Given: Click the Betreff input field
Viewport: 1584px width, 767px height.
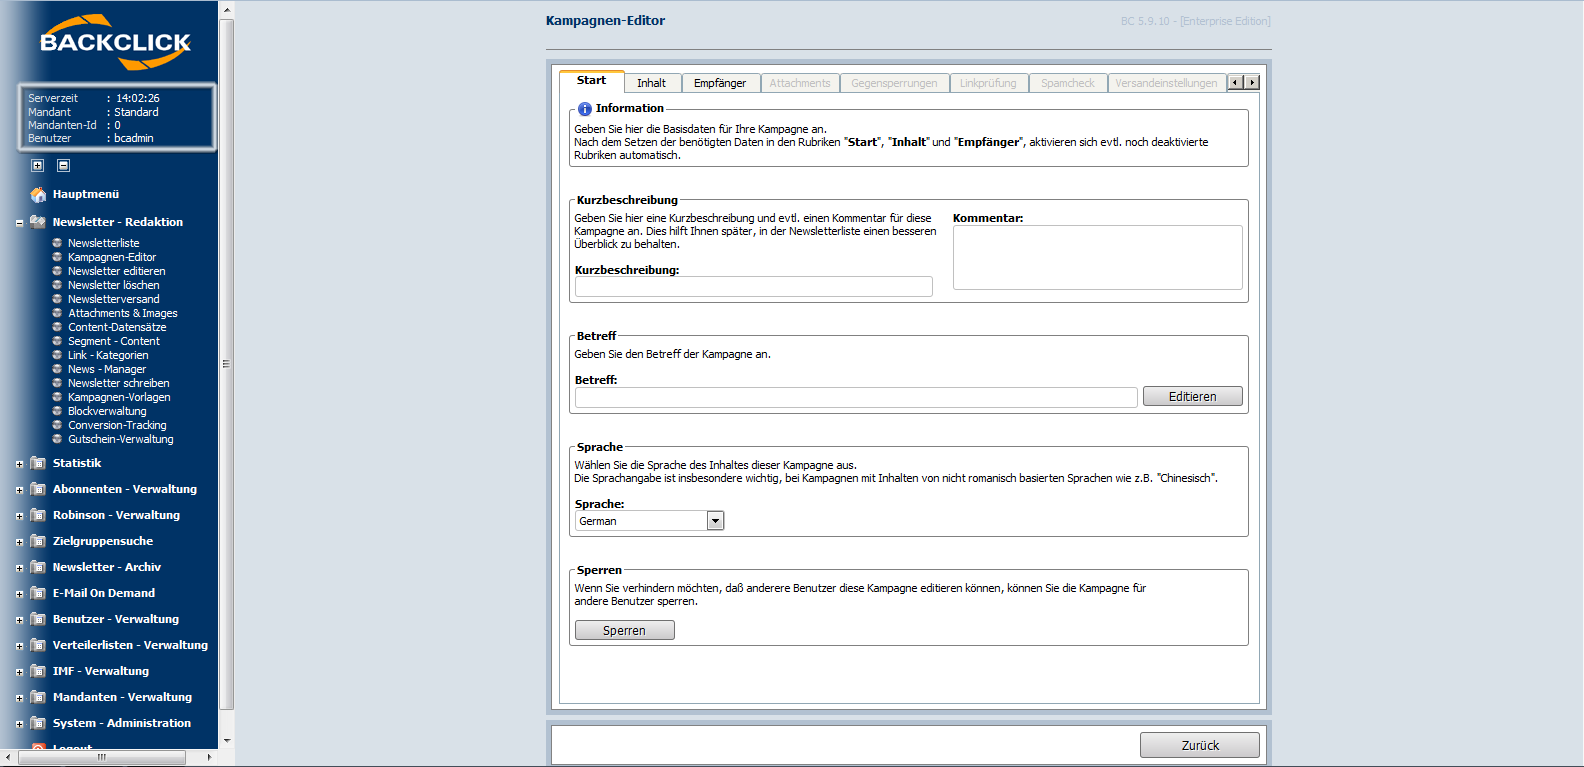Looking at the screenshot, I should pos(856,397).
